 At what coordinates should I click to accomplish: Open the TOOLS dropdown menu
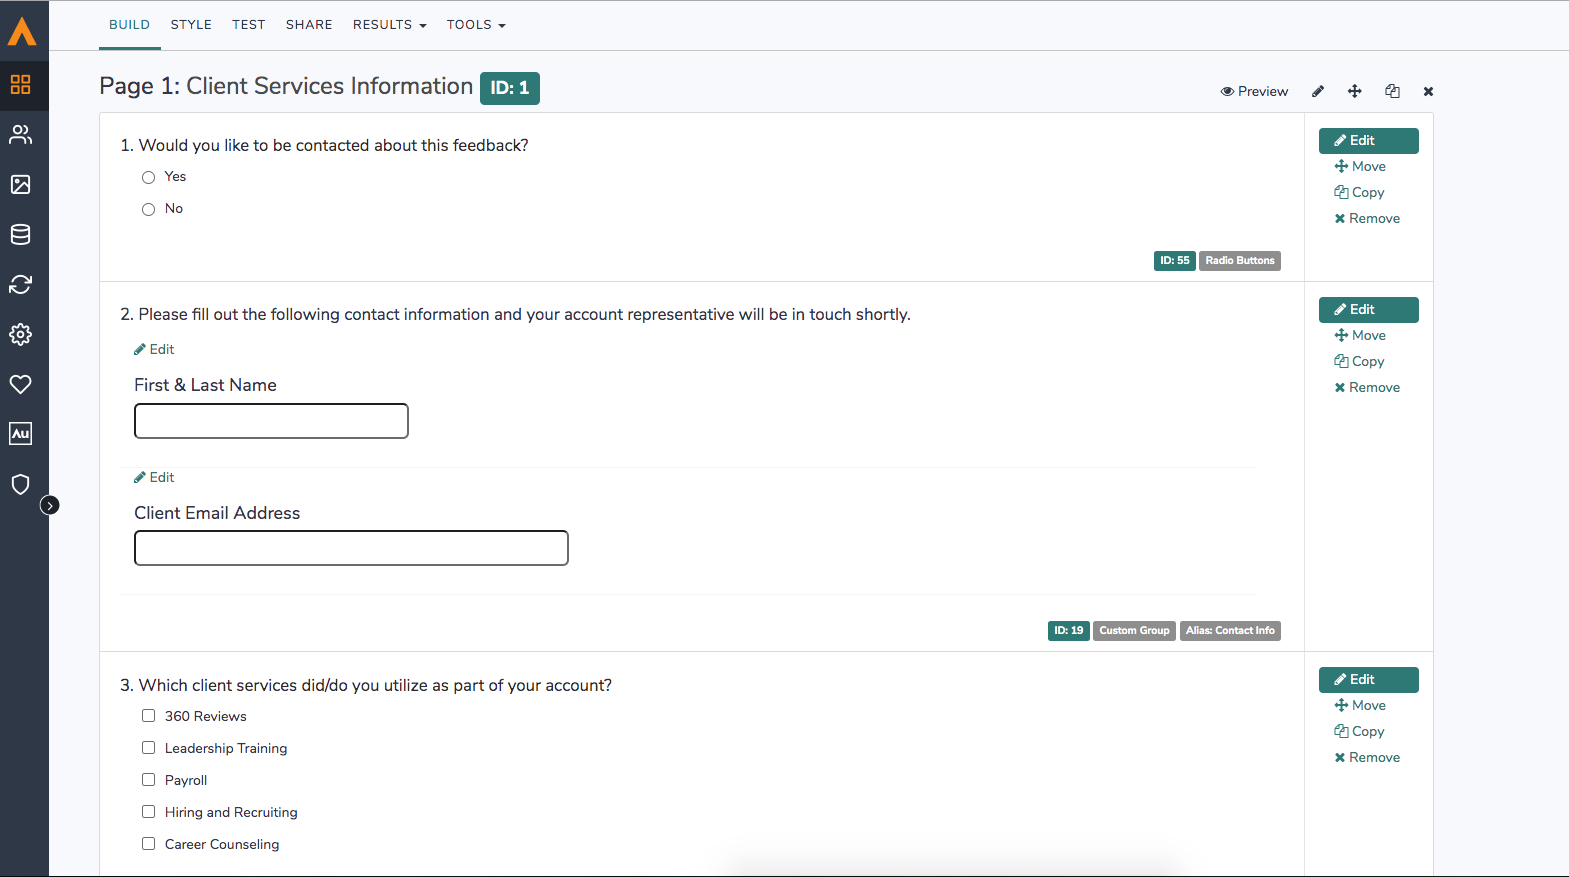[x=476, y=24]
